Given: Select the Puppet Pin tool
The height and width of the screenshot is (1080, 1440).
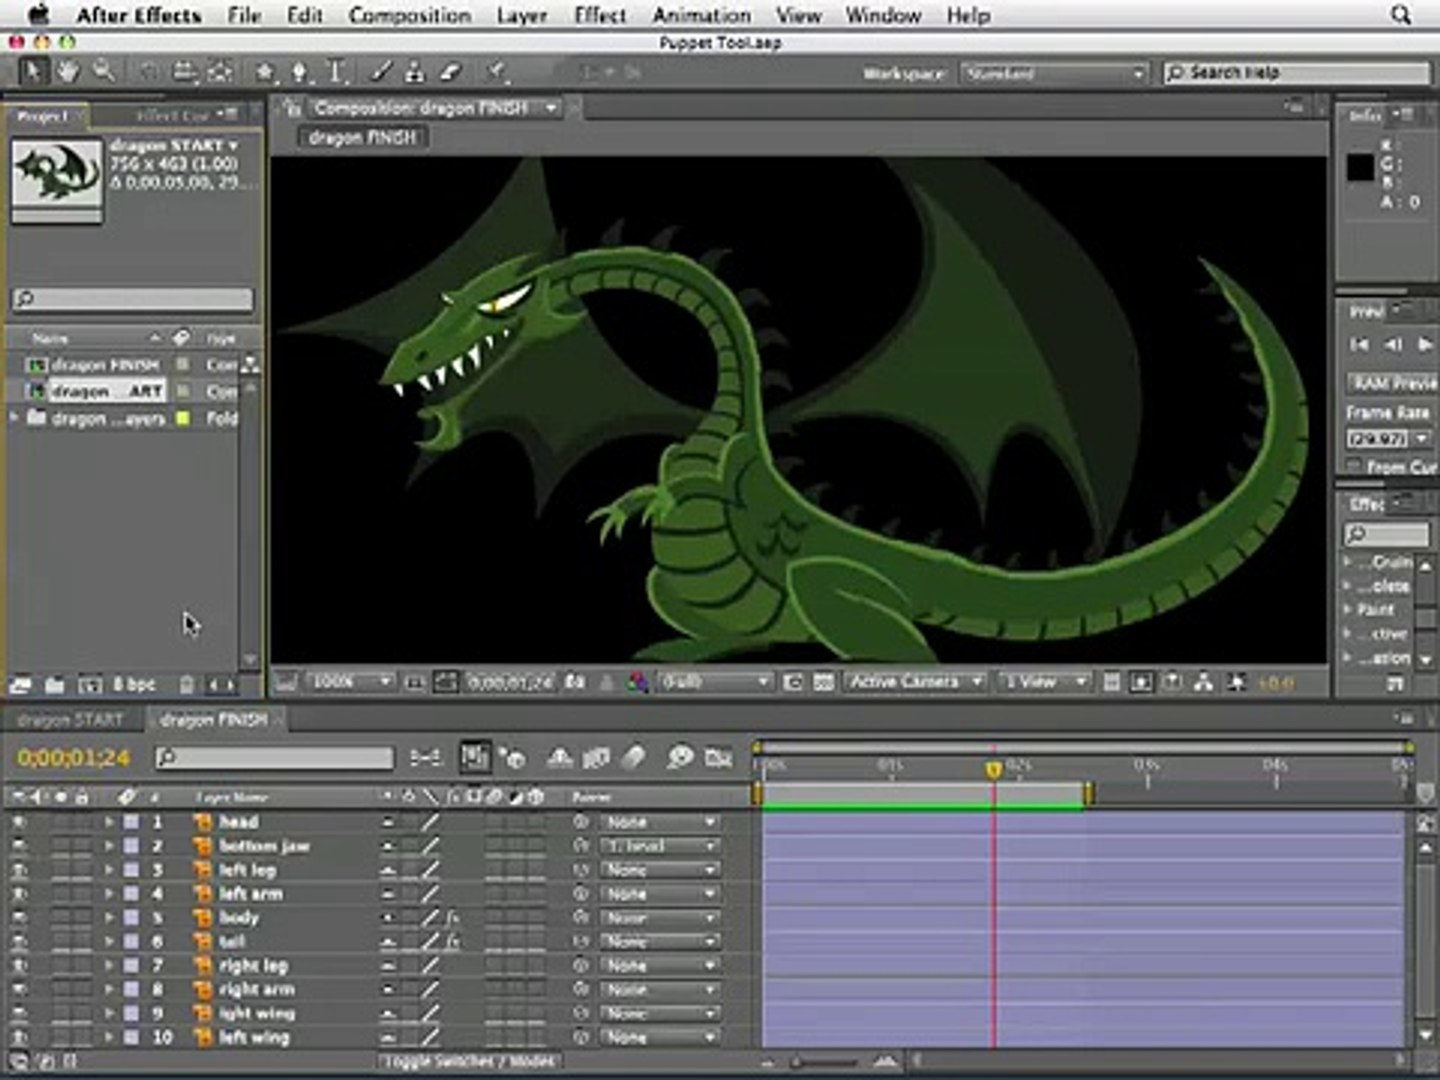Looking at the screenshot, I should [495, 72].
